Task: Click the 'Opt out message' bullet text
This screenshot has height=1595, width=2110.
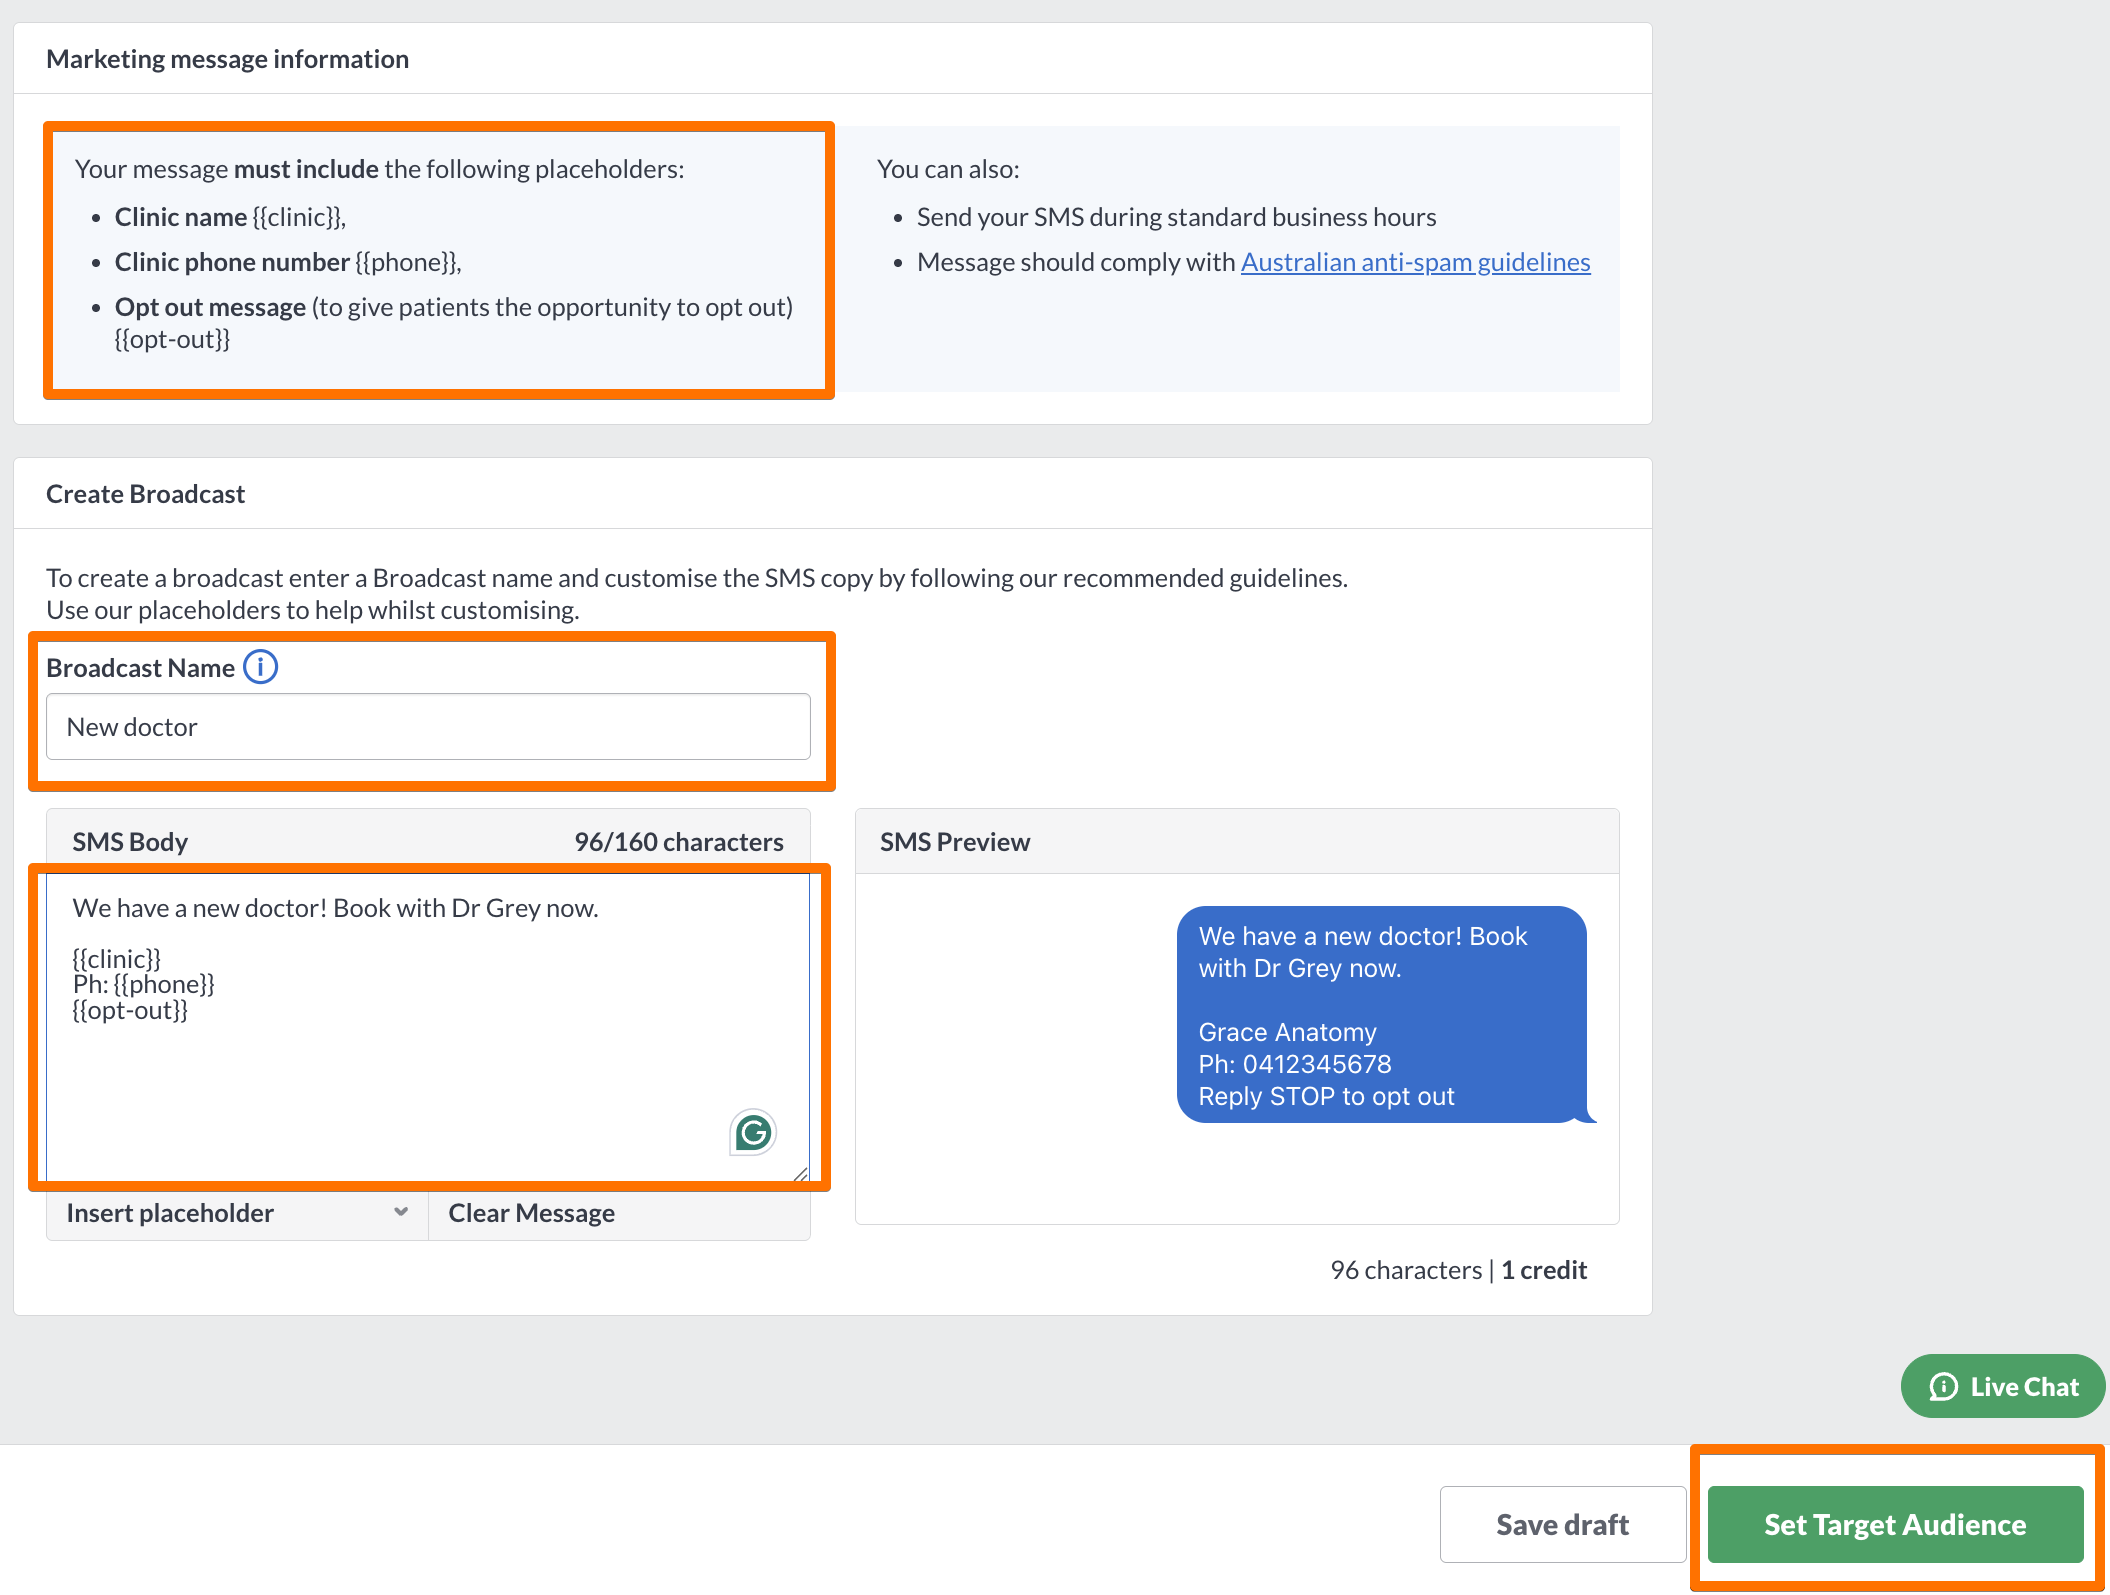Action: [454, 322]
